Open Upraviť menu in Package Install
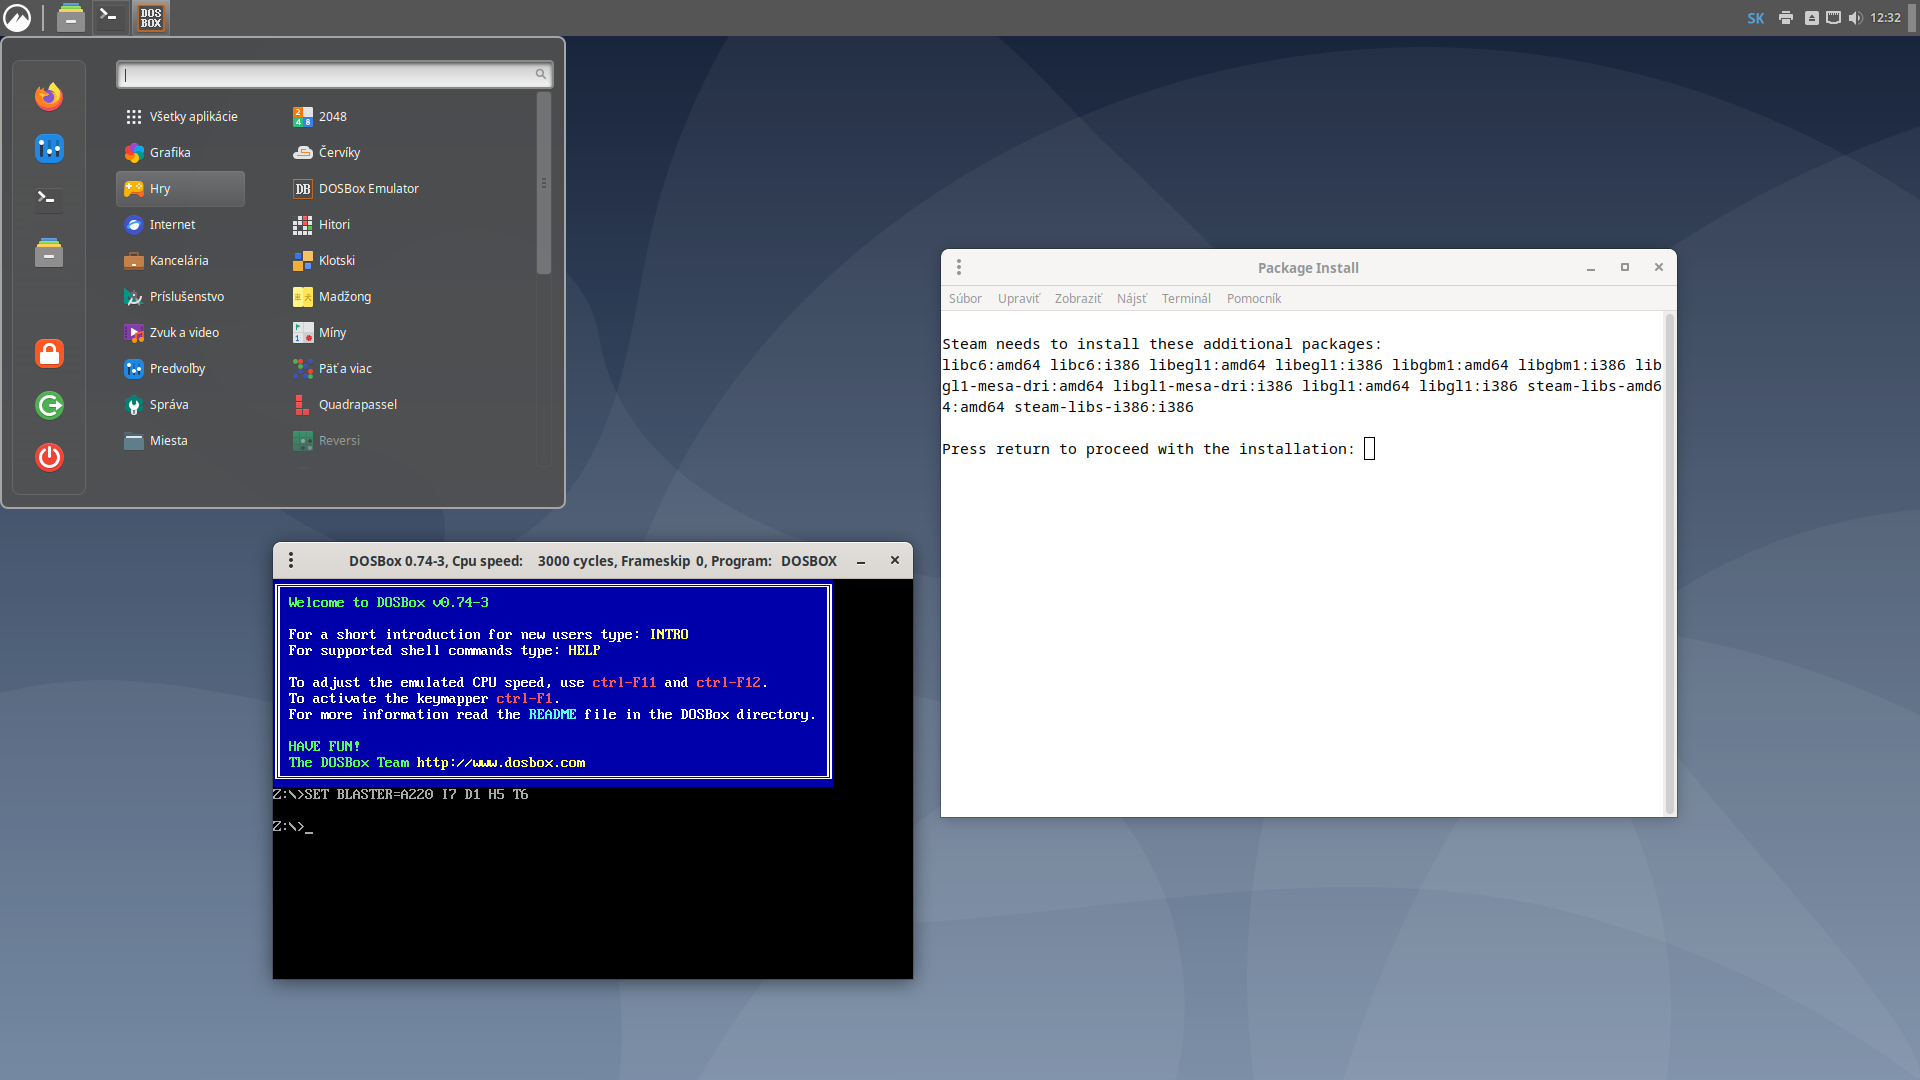1920x1080 pixels. pos(1018,299)
